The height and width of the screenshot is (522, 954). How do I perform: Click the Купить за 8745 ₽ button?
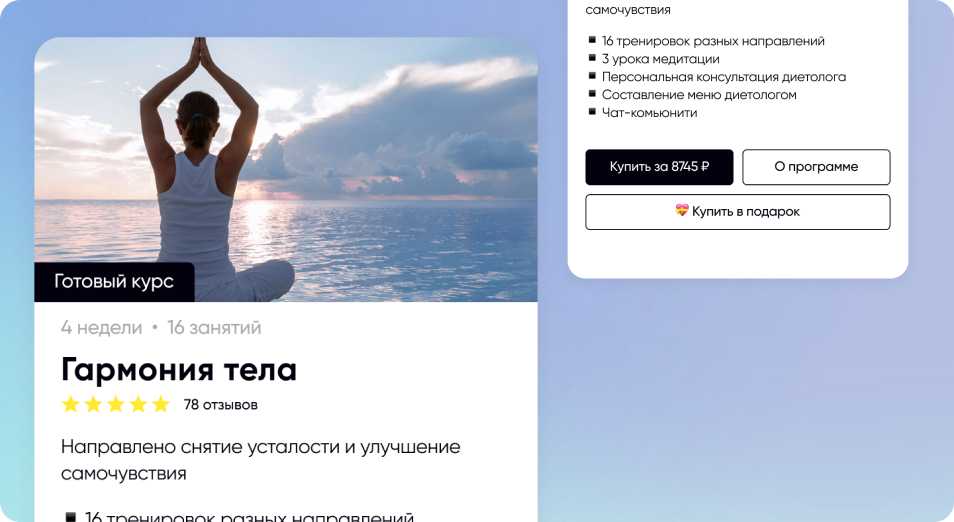(659, 167)
